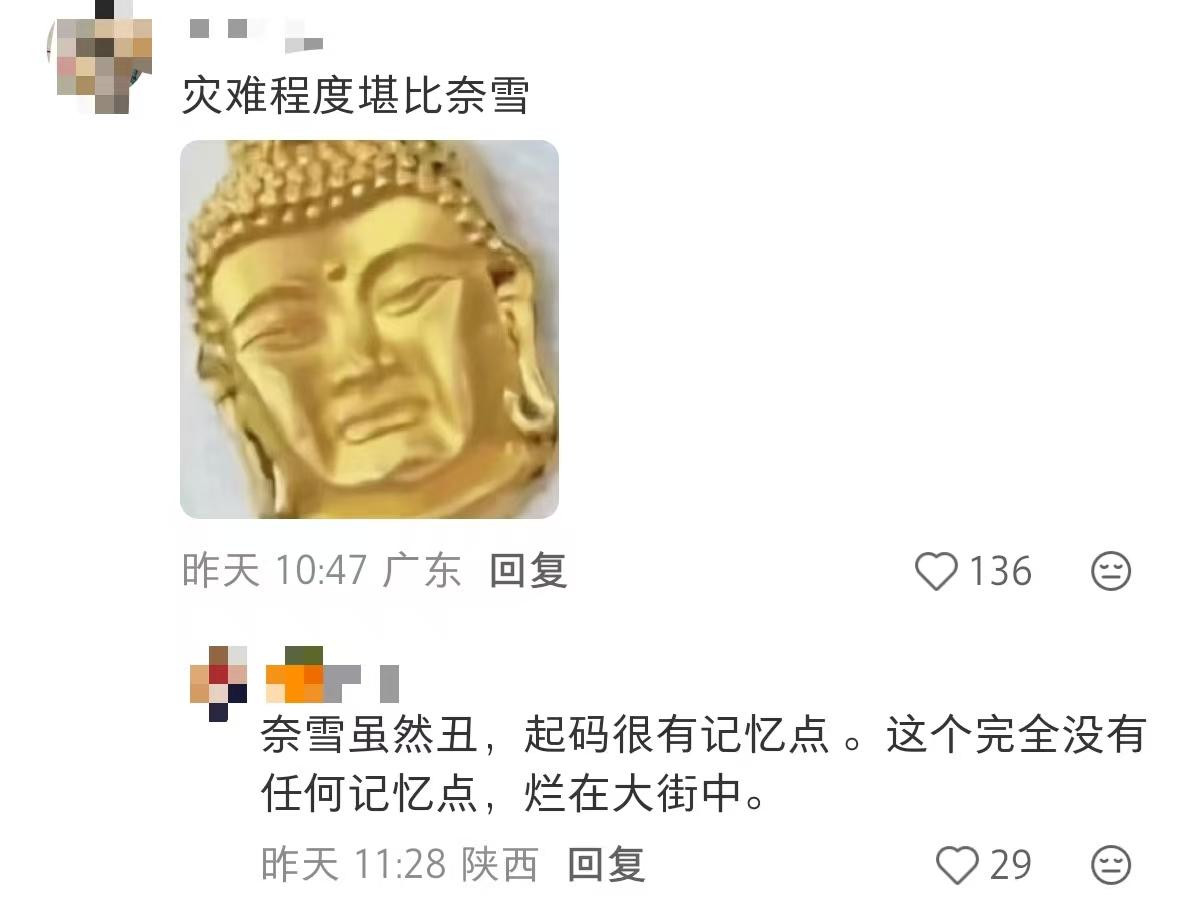The height and width of the screenshot is (904, 1200).
Task: Open the top commenter's blurred username
Action: pyautogui.click(x=256, y=35)
